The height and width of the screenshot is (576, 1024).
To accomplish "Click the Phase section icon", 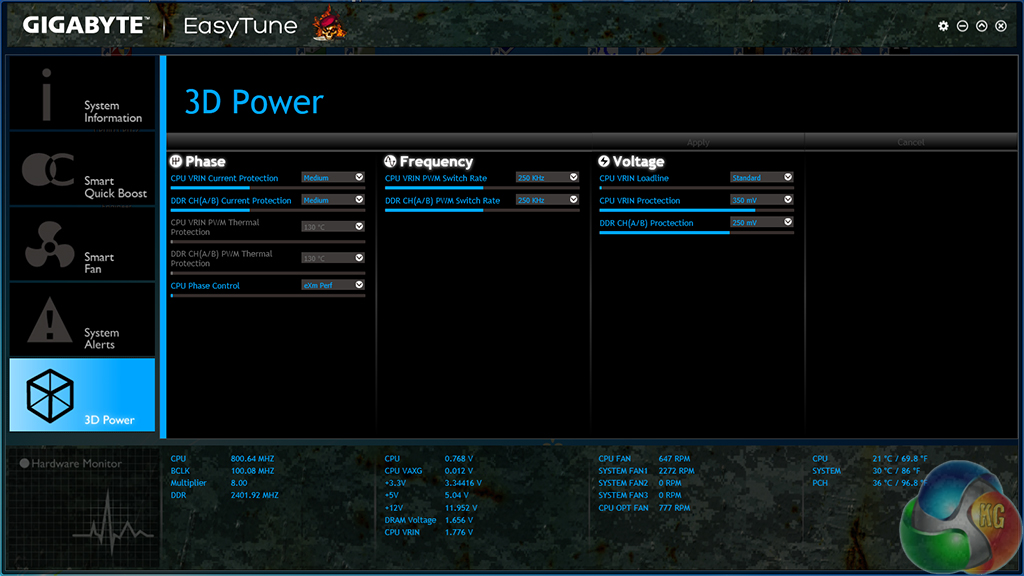I will pyautogui.click(x=176, y=161).
